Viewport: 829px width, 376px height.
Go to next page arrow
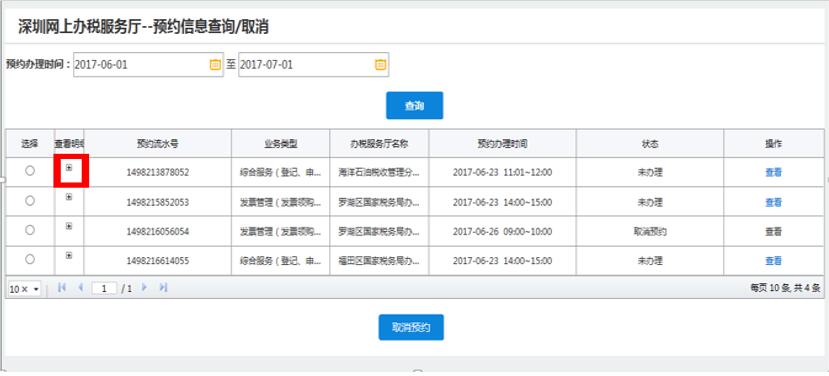[144, 288]
